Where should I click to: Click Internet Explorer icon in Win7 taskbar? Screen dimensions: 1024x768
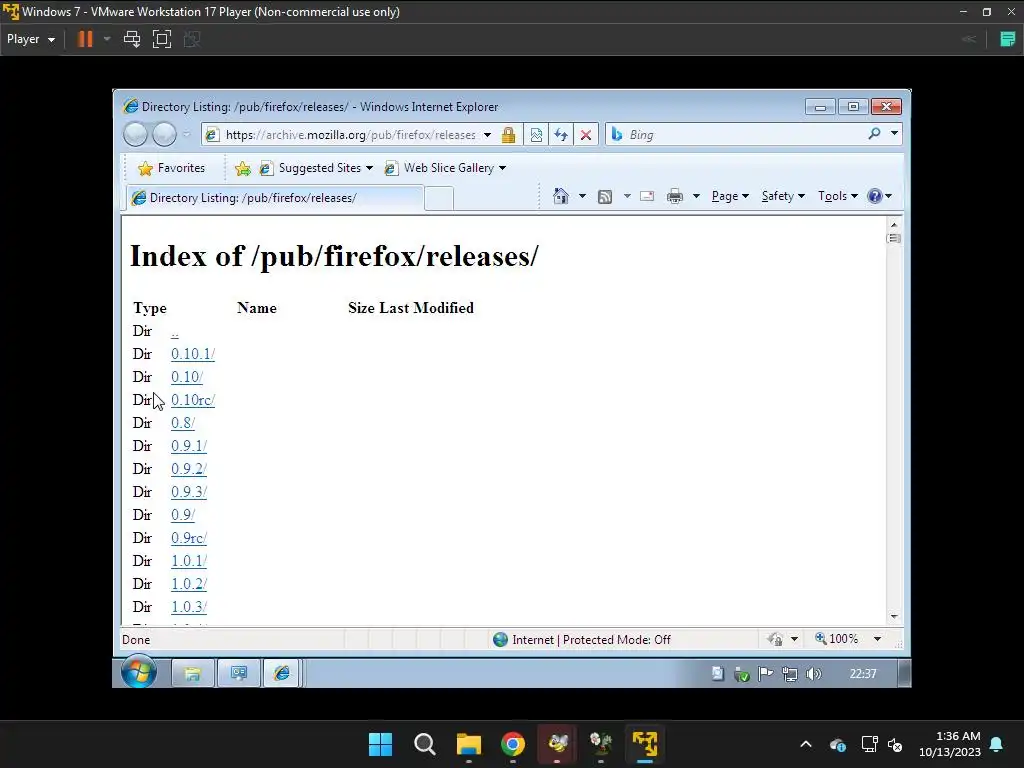pos(281,673)
